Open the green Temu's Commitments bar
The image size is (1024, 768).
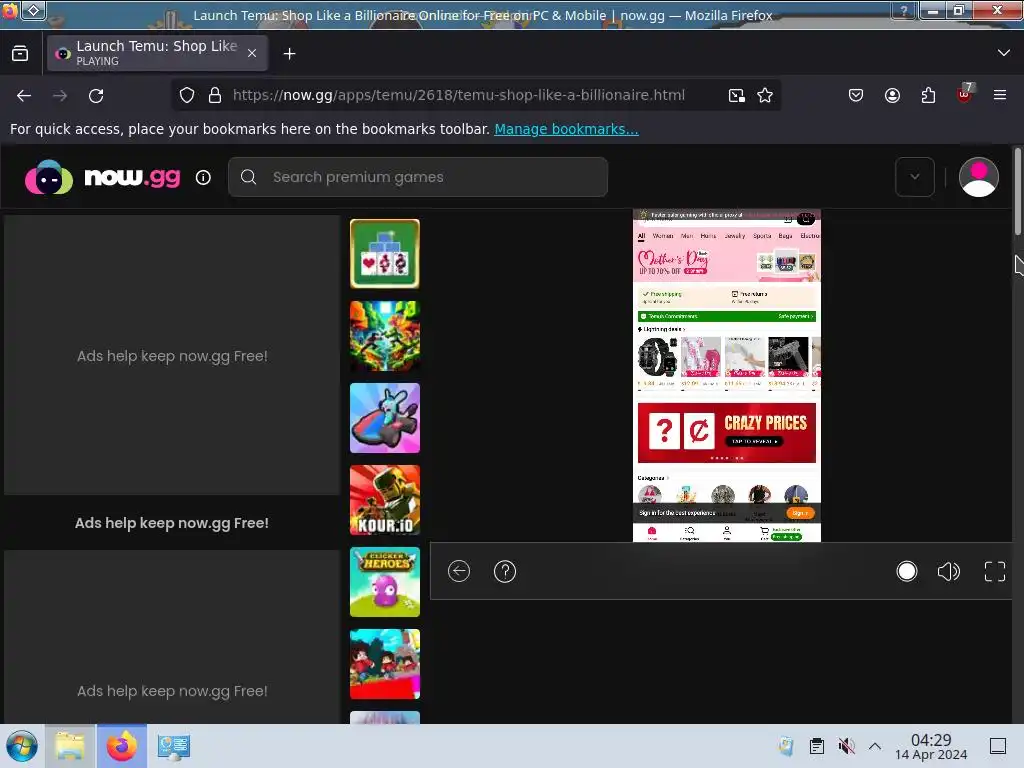click(727, 316)
